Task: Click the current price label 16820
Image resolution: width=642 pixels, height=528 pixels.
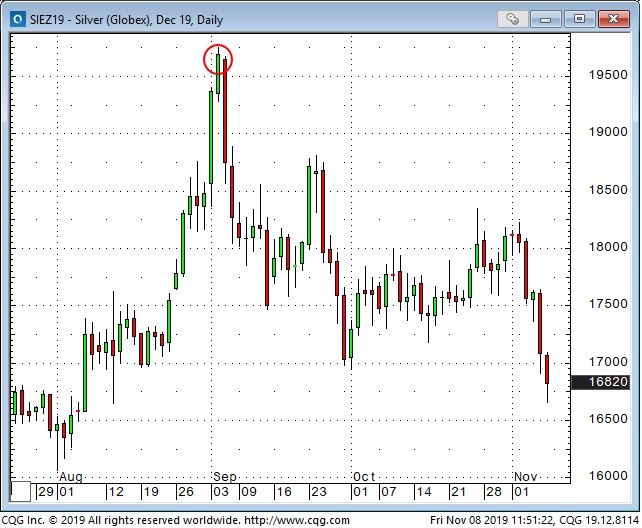Action: pyautogui.click(x=601, y=382)
